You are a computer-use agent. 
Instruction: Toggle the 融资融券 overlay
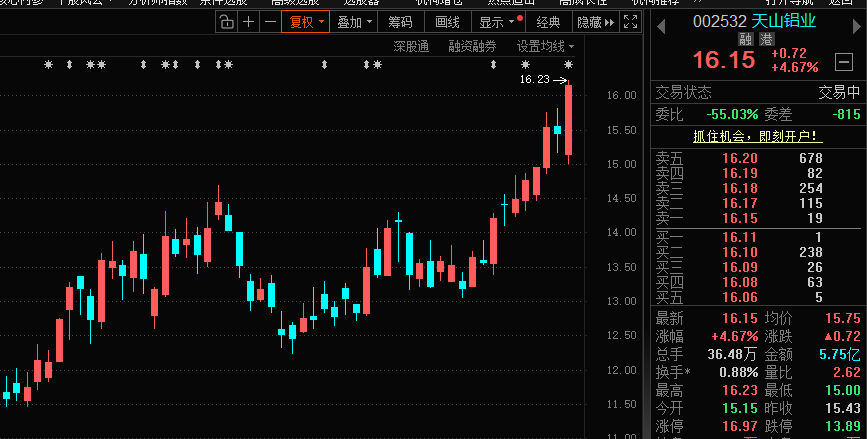pos(472,46)
